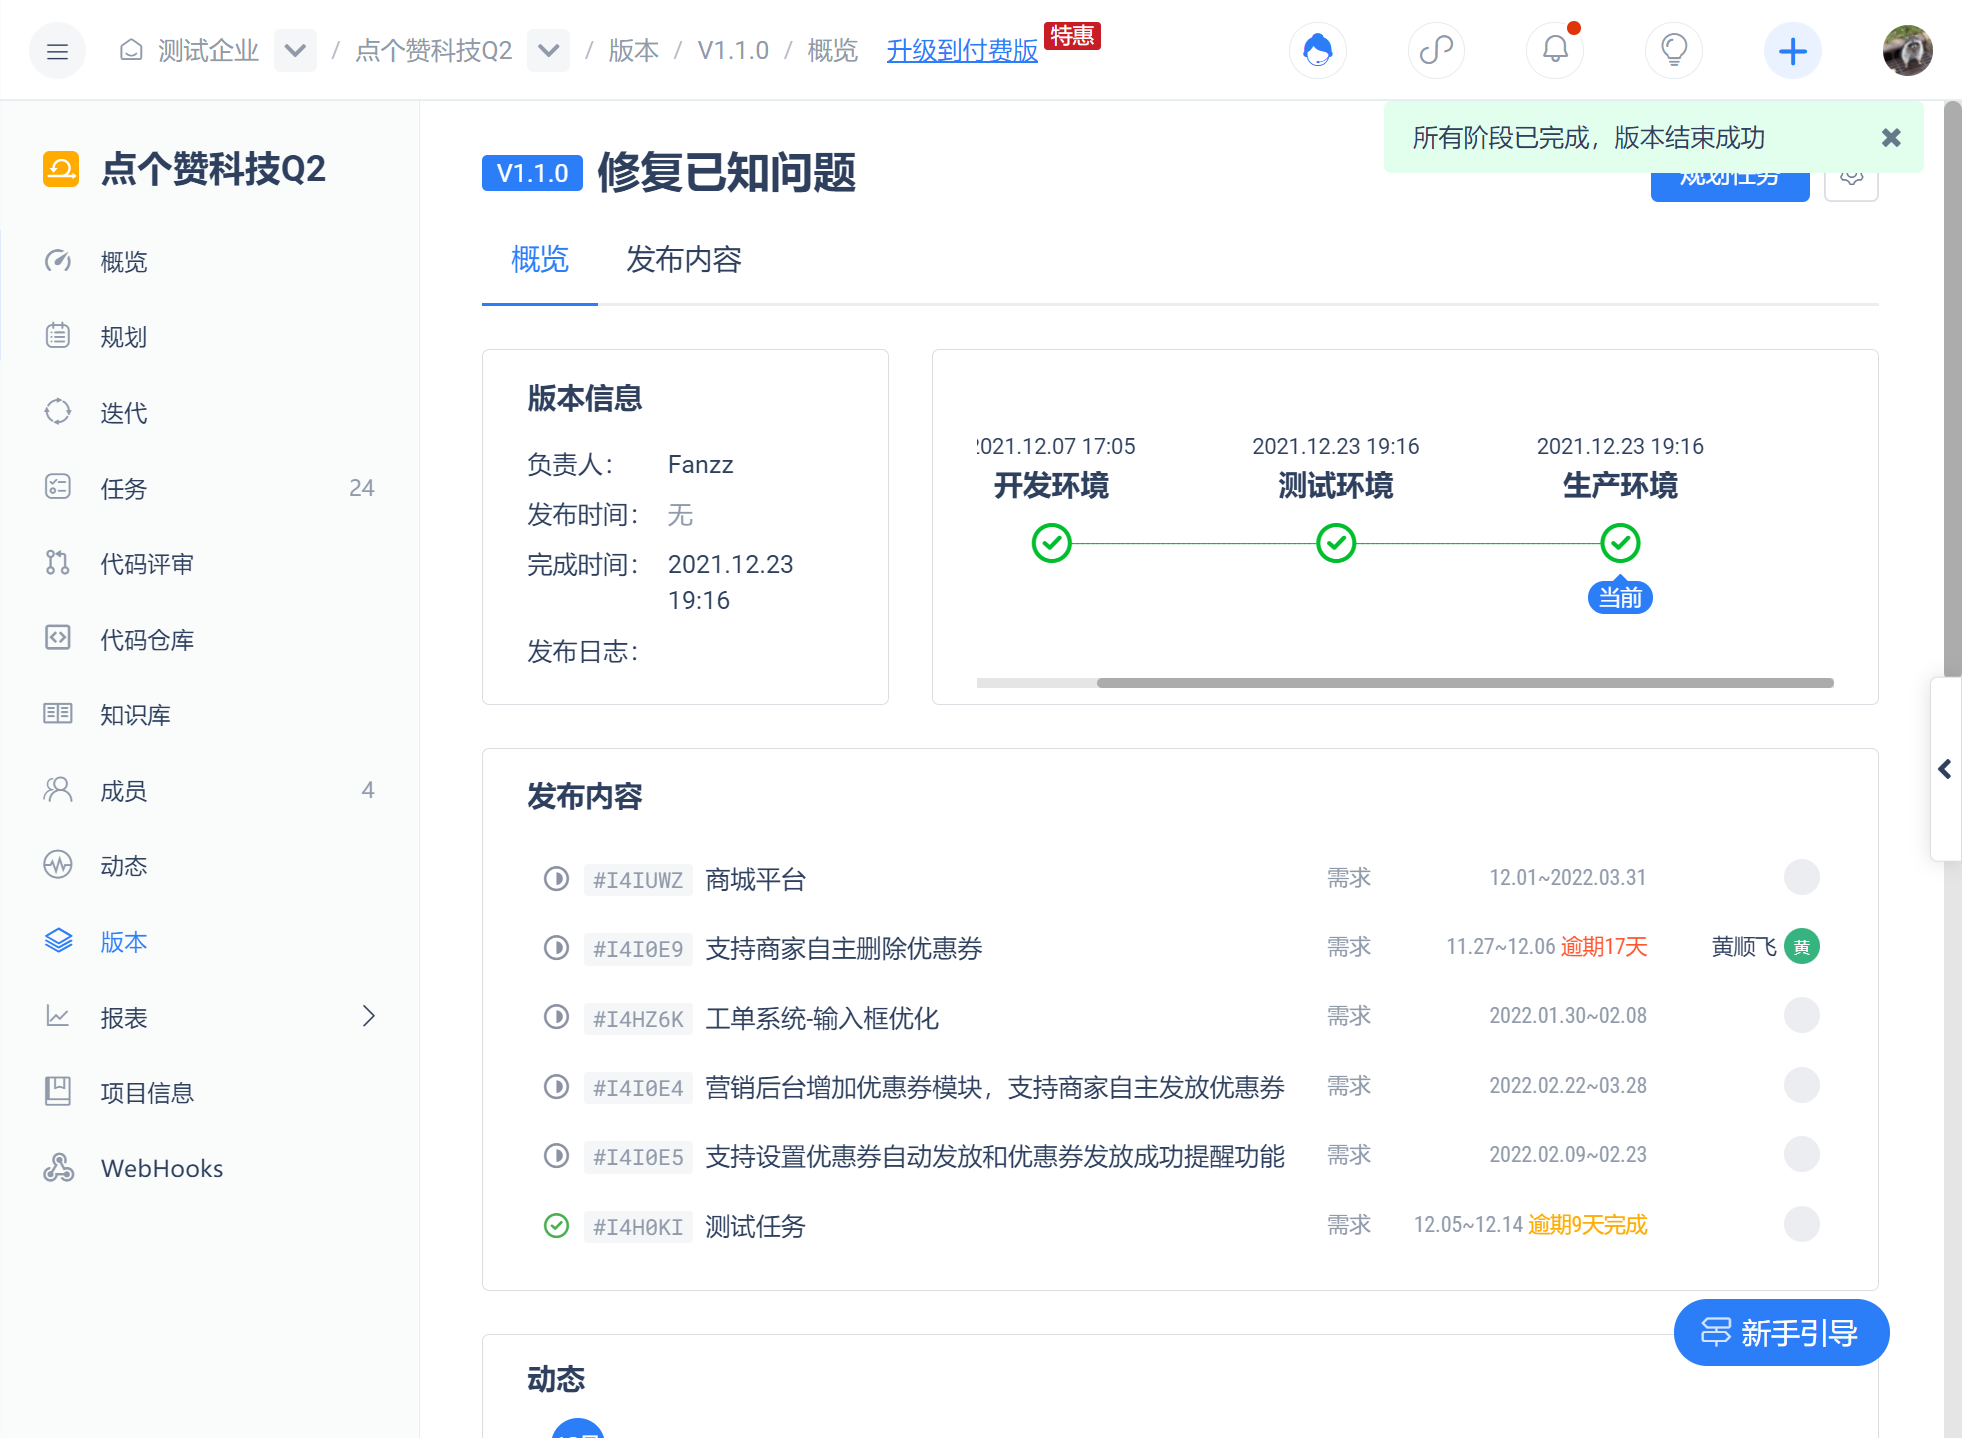This screenshot has height=1438, width=1962.
Task: Click the 测试环境 stage checkmark
Action: 1336,543
